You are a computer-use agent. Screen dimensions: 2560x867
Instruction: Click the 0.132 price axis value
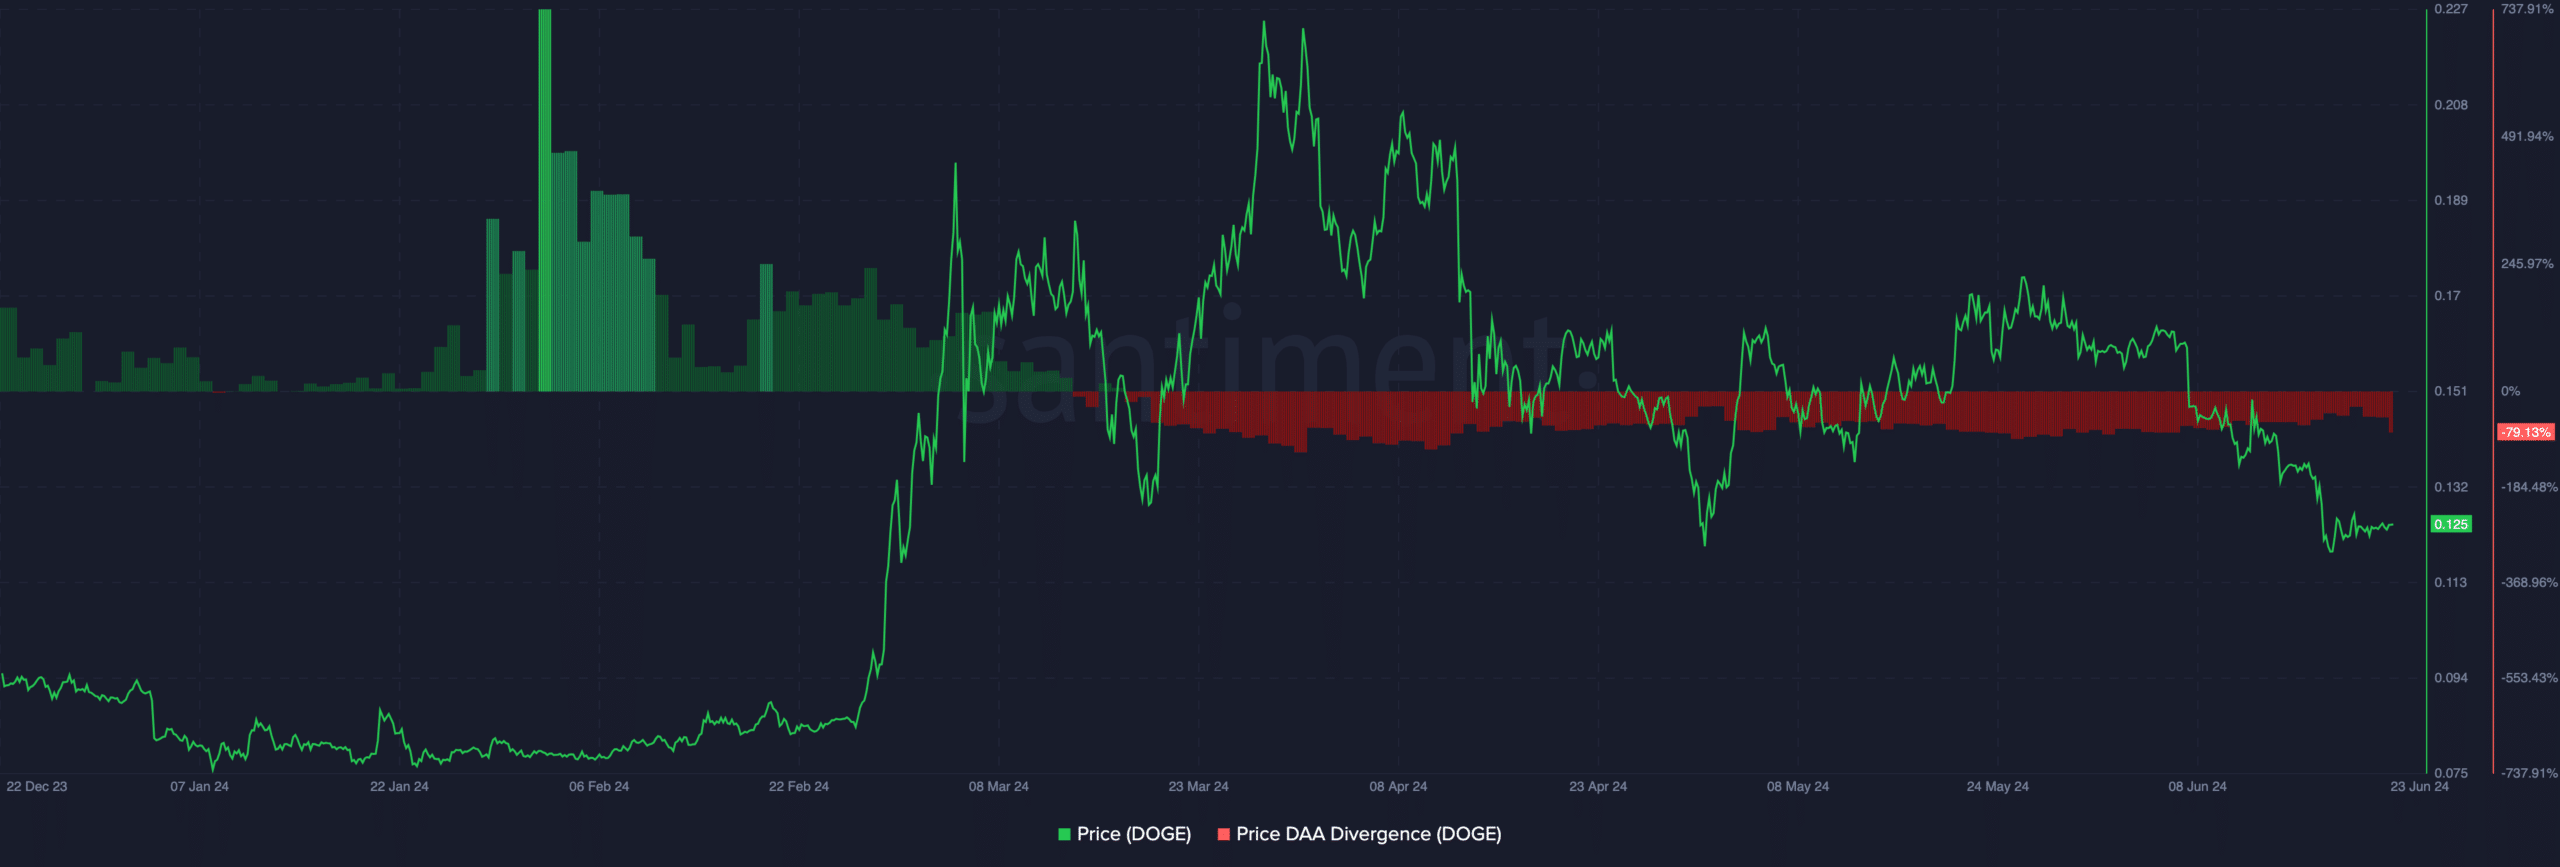coord(2451,487)
